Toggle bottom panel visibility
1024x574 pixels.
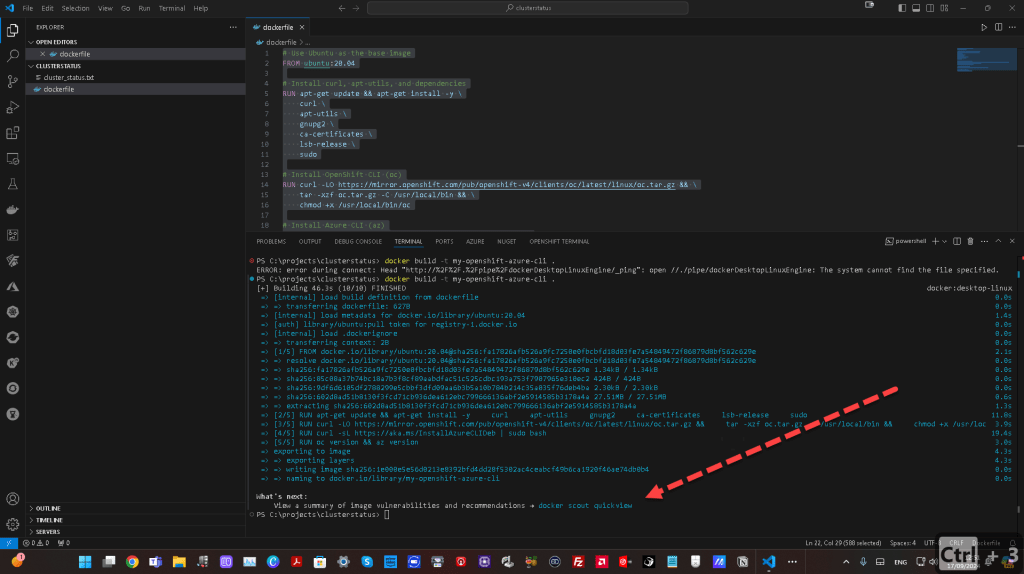pyautogui.click(x=916, y=8)
